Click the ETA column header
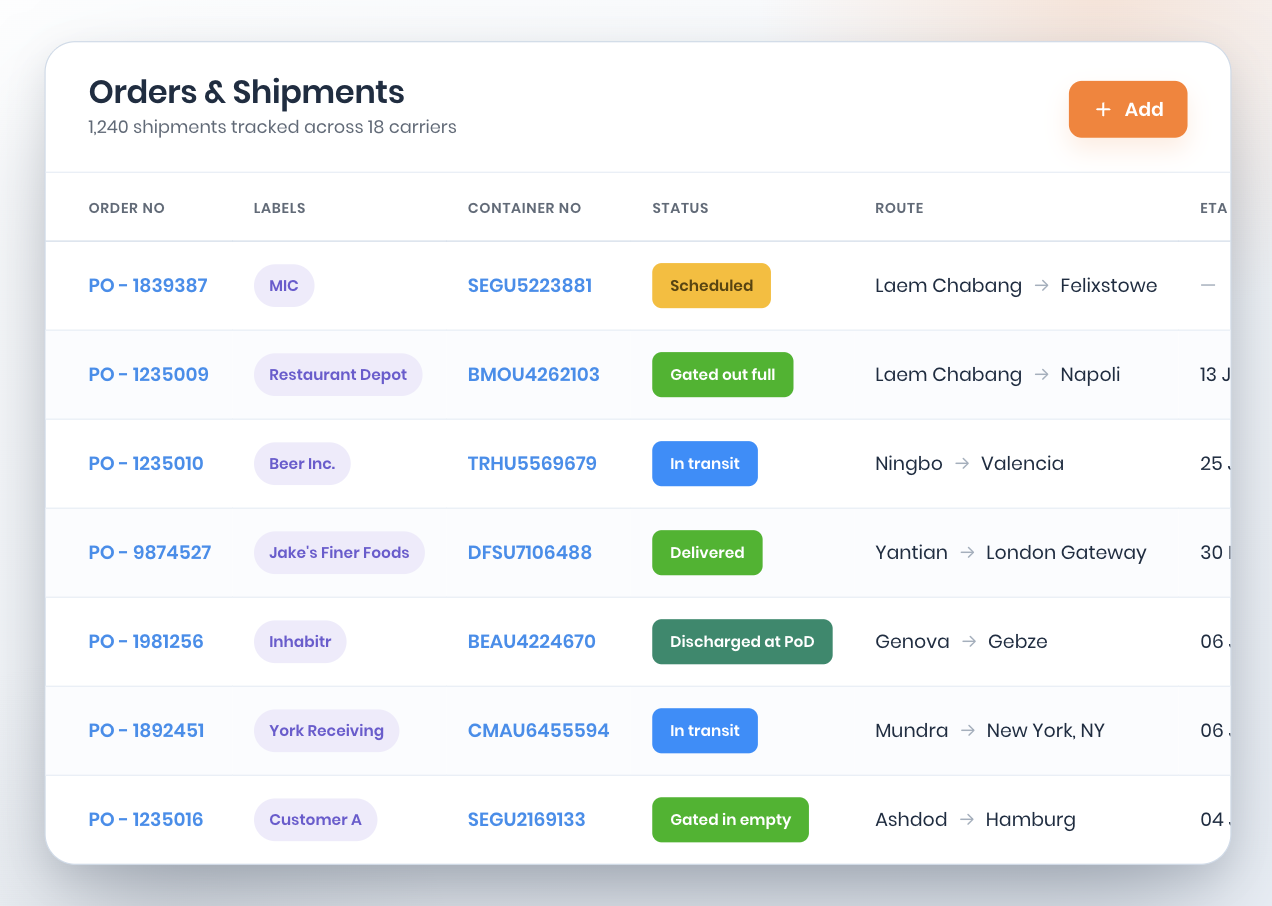 point(1213,208)
